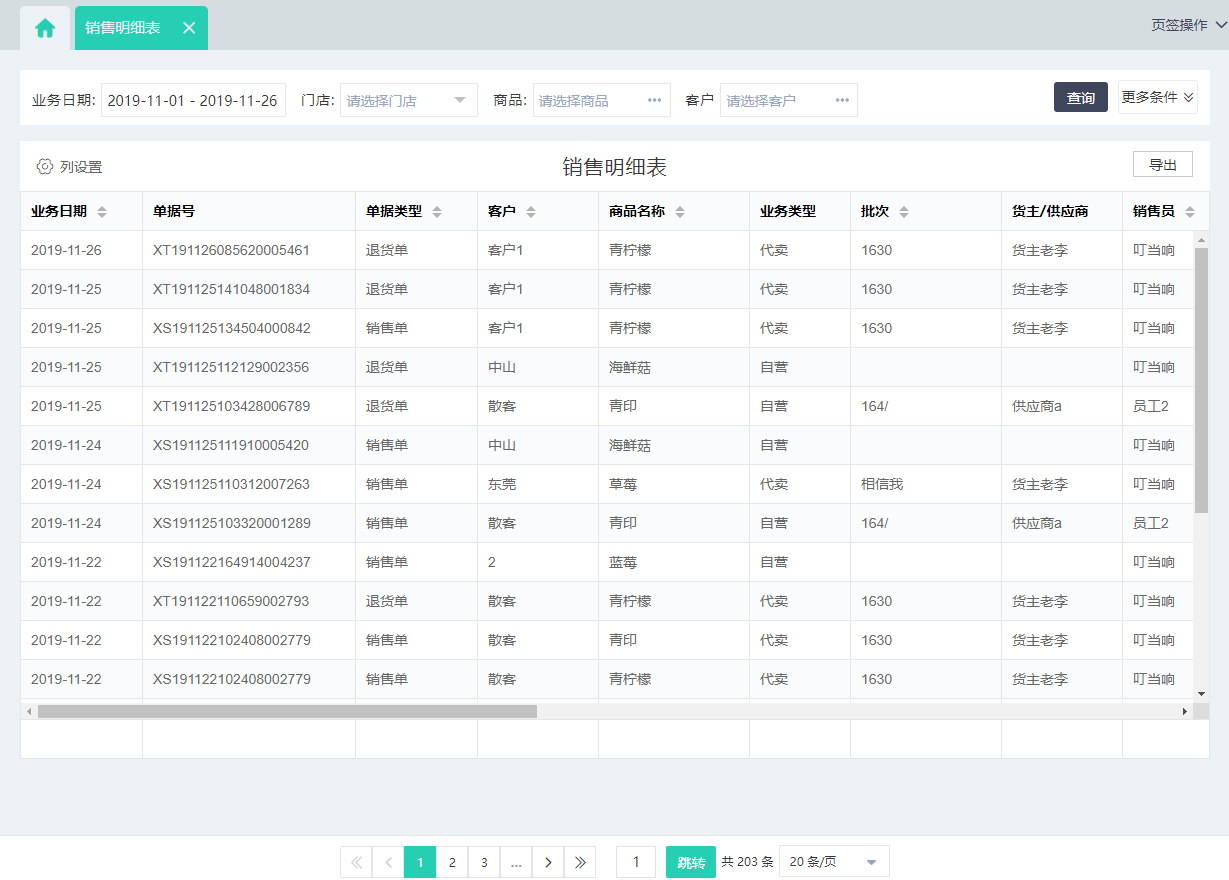Open the 业务日期 date range field
1229x880 pixels.
pos(193,100)
